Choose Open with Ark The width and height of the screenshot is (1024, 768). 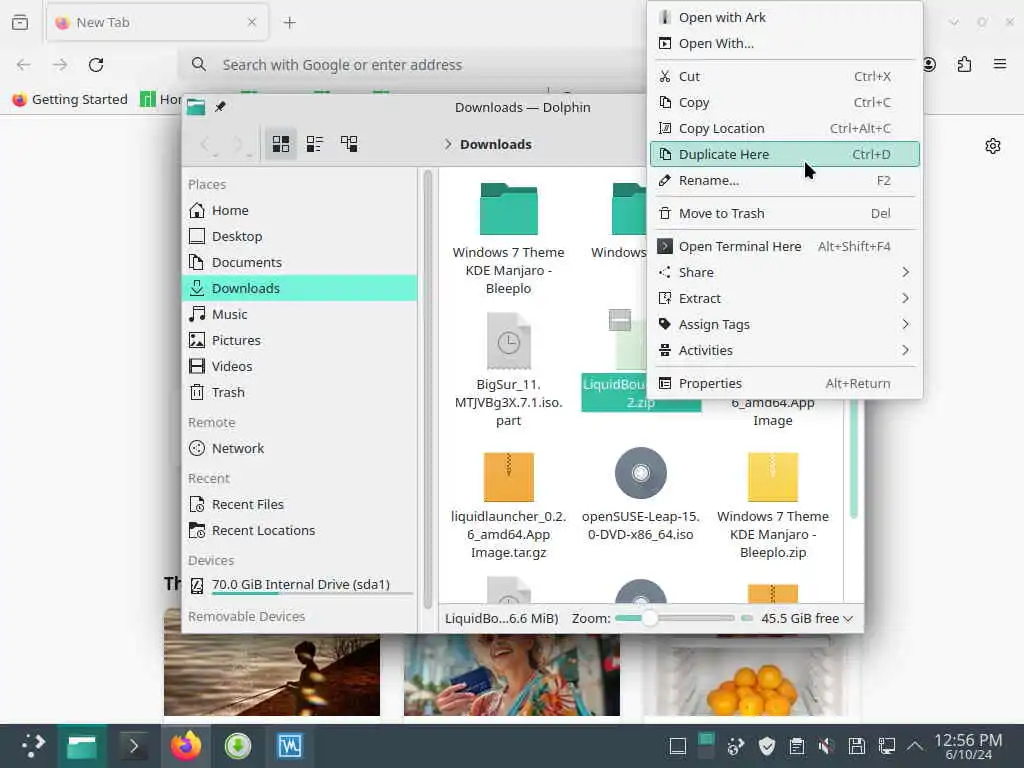coord(784,18)
